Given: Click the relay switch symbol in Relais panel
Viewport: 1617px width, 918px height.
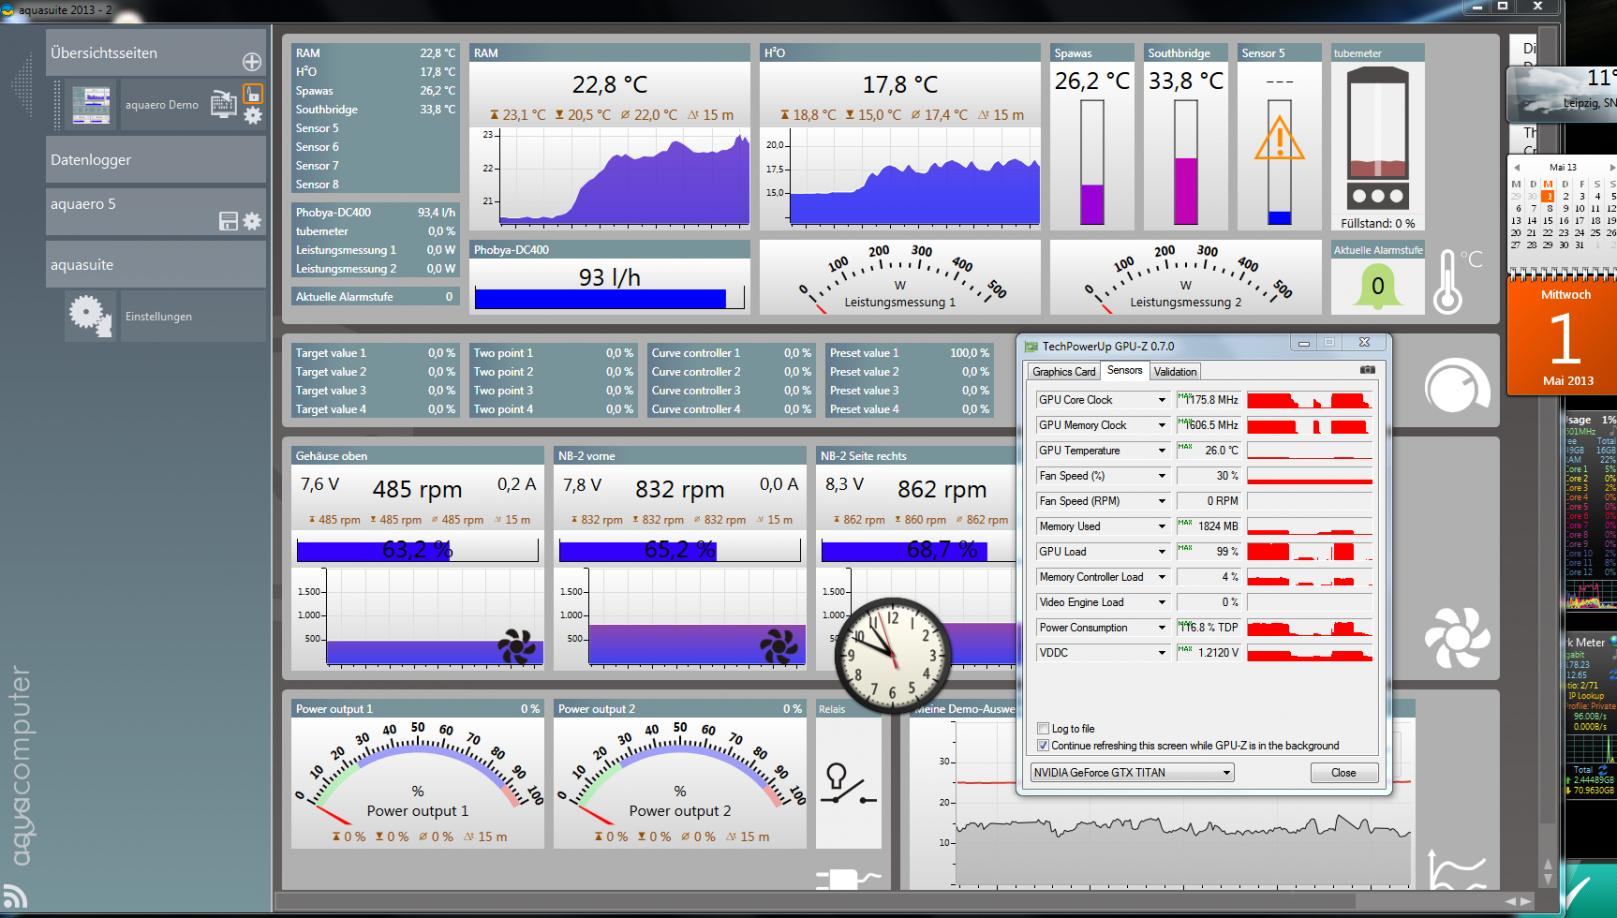Looking at the screenshot, I should pyautogui.click(x=848, y=785).
